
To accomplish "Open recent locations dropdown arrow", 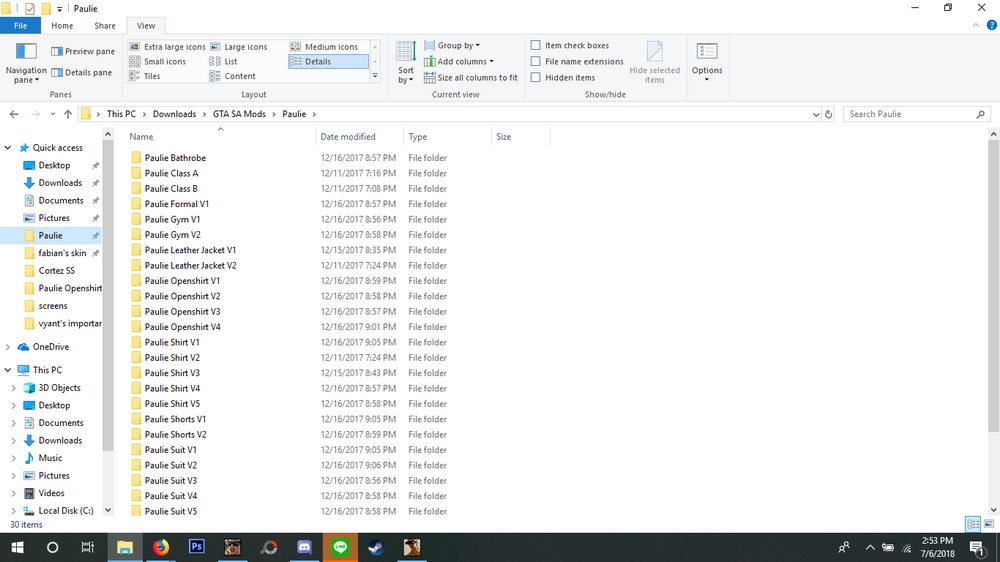I will click(x=52, y=114).
